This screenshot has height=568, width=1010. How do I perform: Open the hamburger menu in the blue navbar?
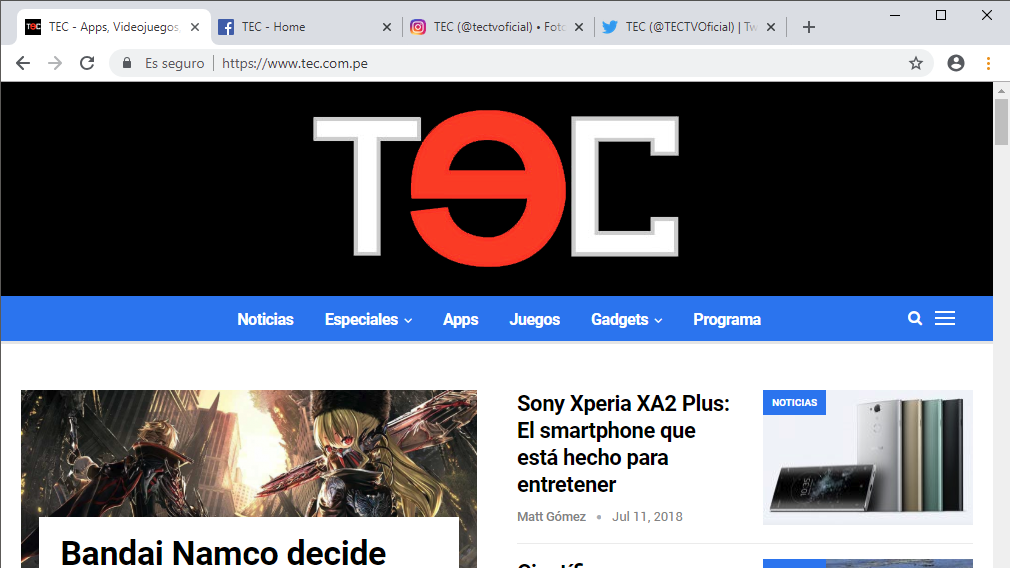pyautogui.click(x=945, y=319)
